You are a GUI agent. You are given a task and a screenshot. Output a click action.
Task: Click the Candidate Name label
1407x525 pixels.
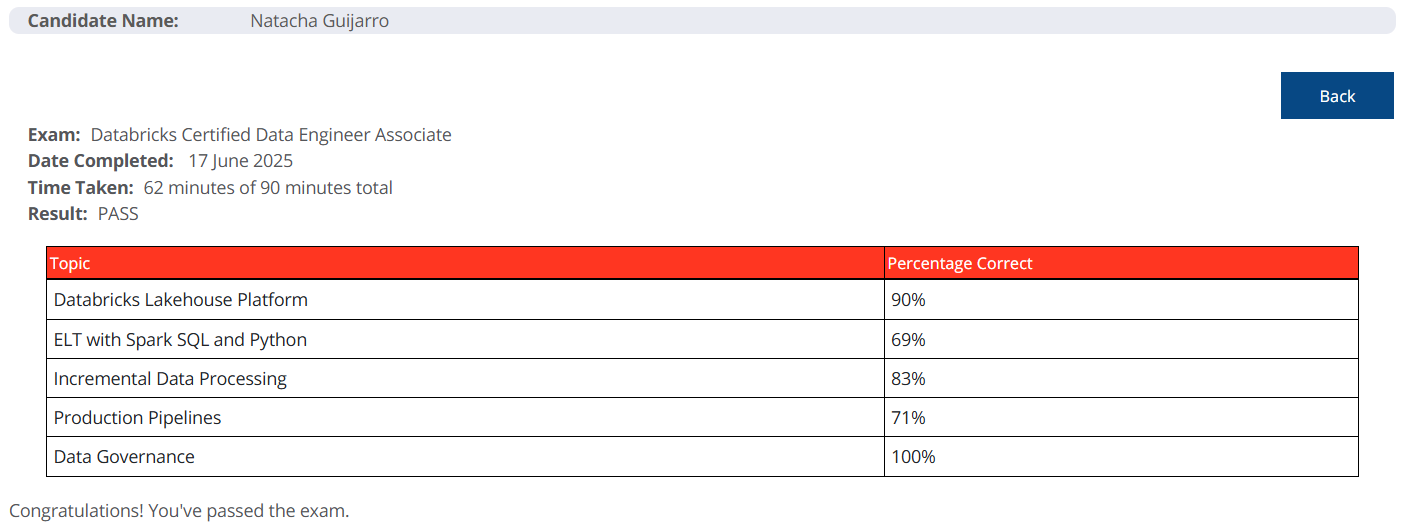click(x=103, y=21)
